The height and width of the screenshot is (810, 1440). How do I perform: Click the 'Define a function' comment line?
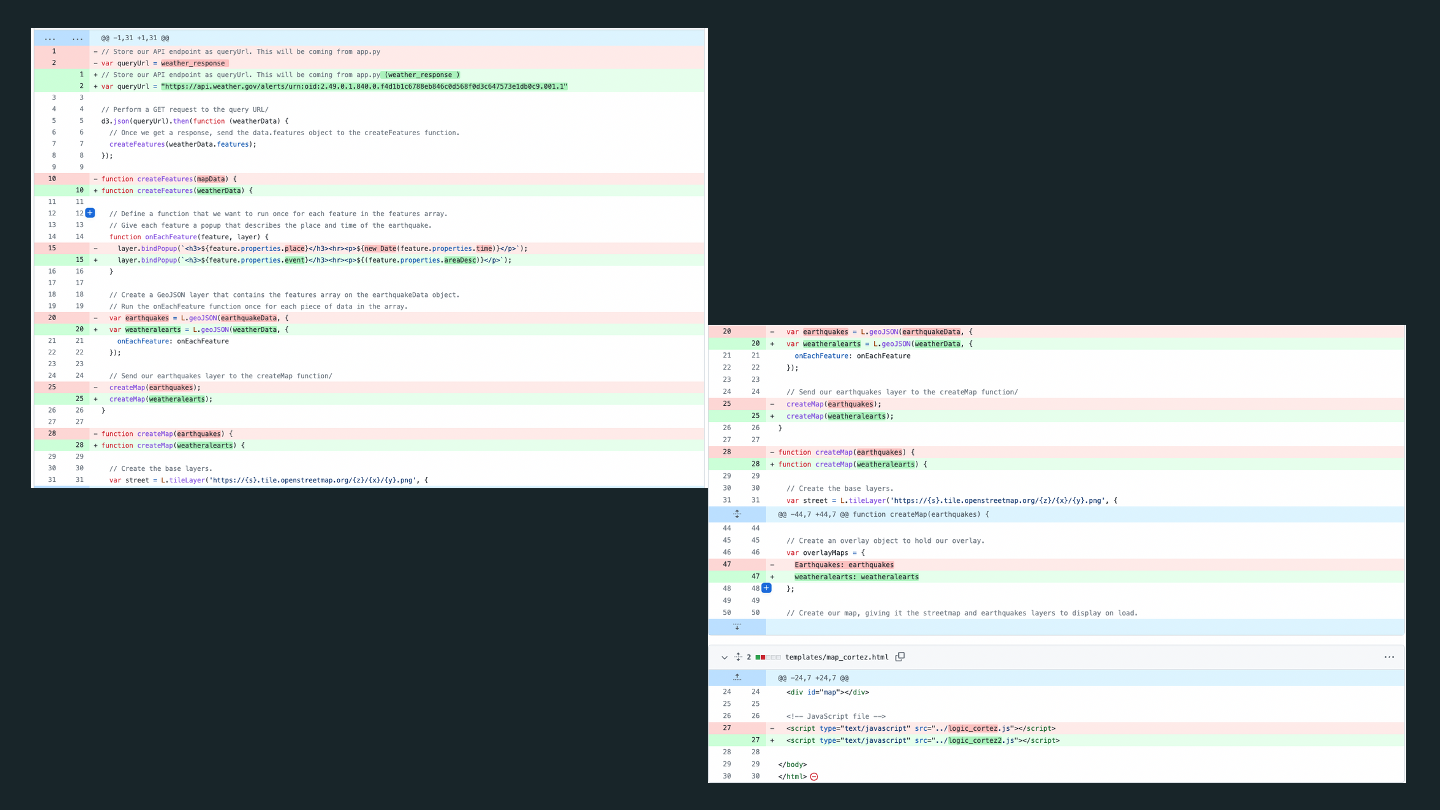(x=278, y=213)
